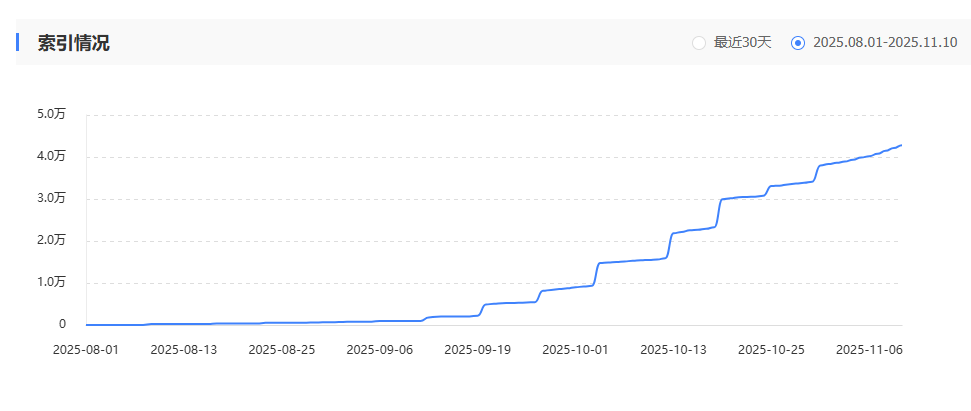The height and width of the screenshot is (411, 971).
Task: Click the 2025-11-06 x-axis date label
Action: pyautogui.click(x=870, y=350)
